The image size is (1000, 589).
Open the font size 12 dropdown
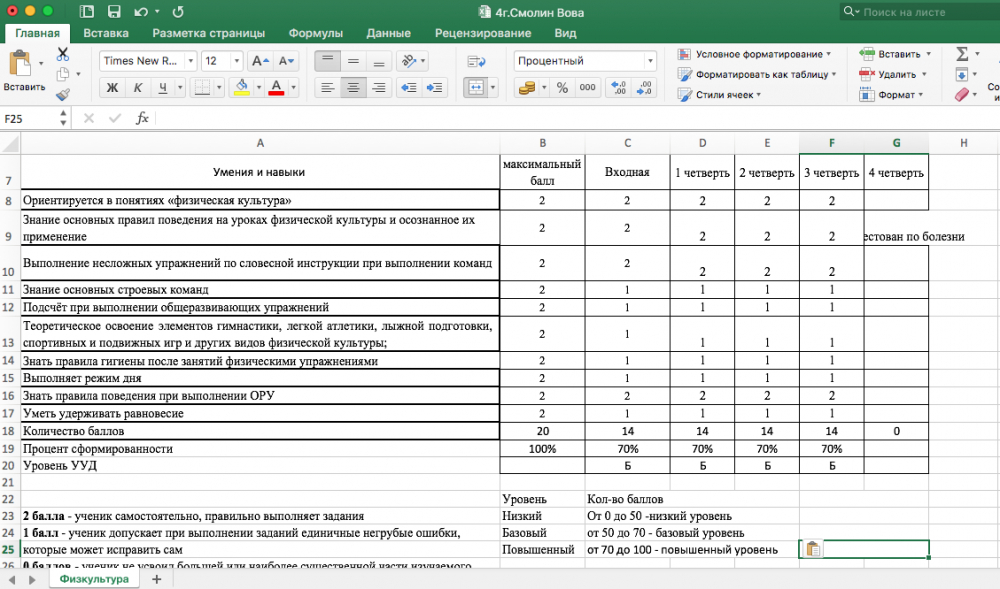point(237,61)
